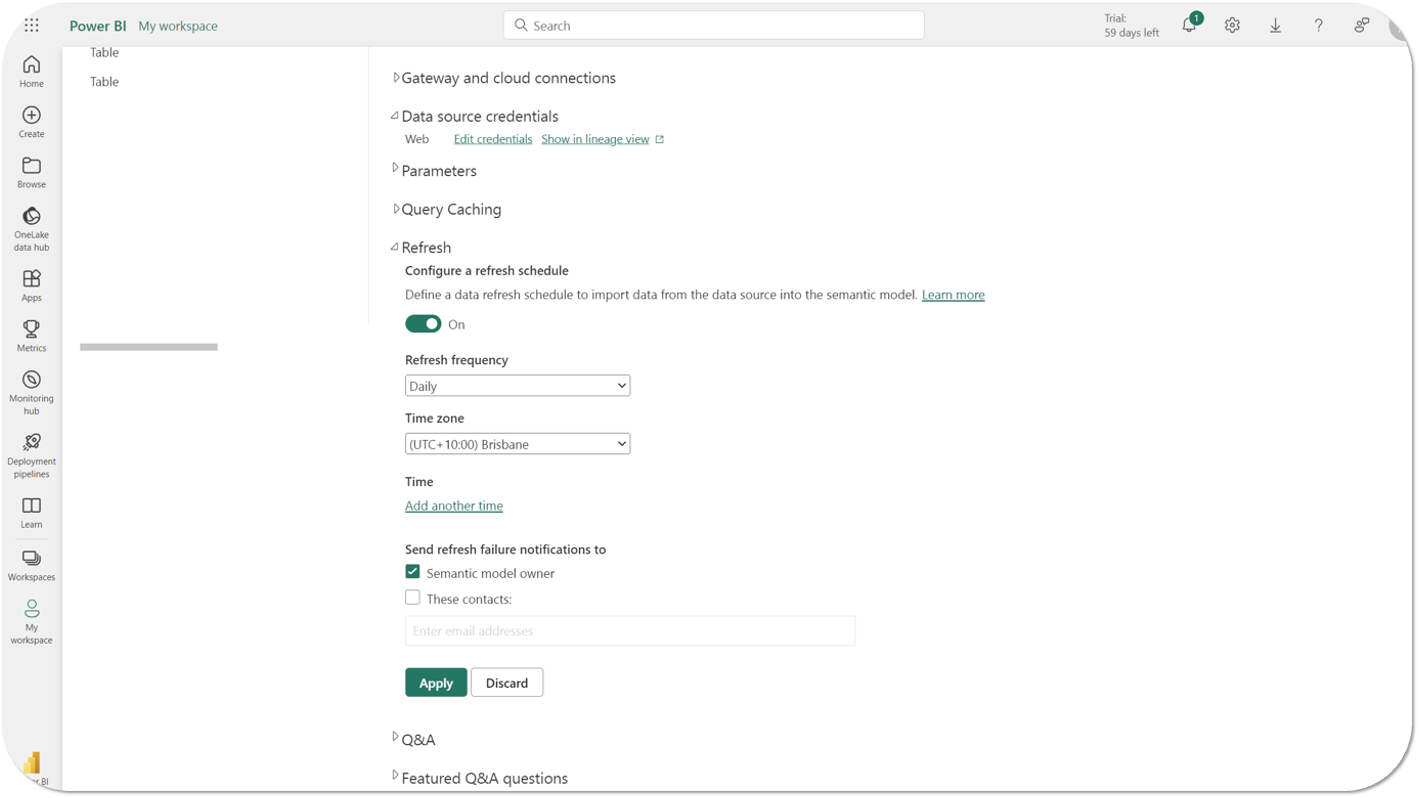This screenshot has width=1419, height=798.
Task: Open the app launcher waffle icon
Action: click(32, 26)
